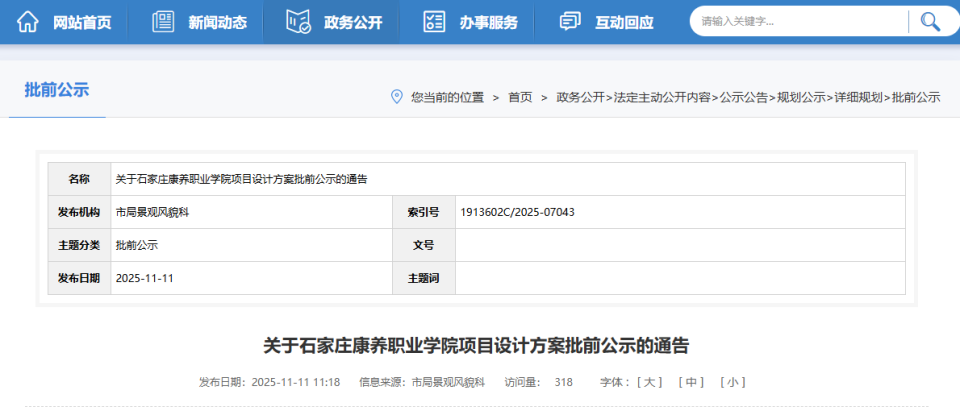This screenshot has height=407, width=960.
Task: Open 政务公开 menu item
Action: click(x=353, y=23)
